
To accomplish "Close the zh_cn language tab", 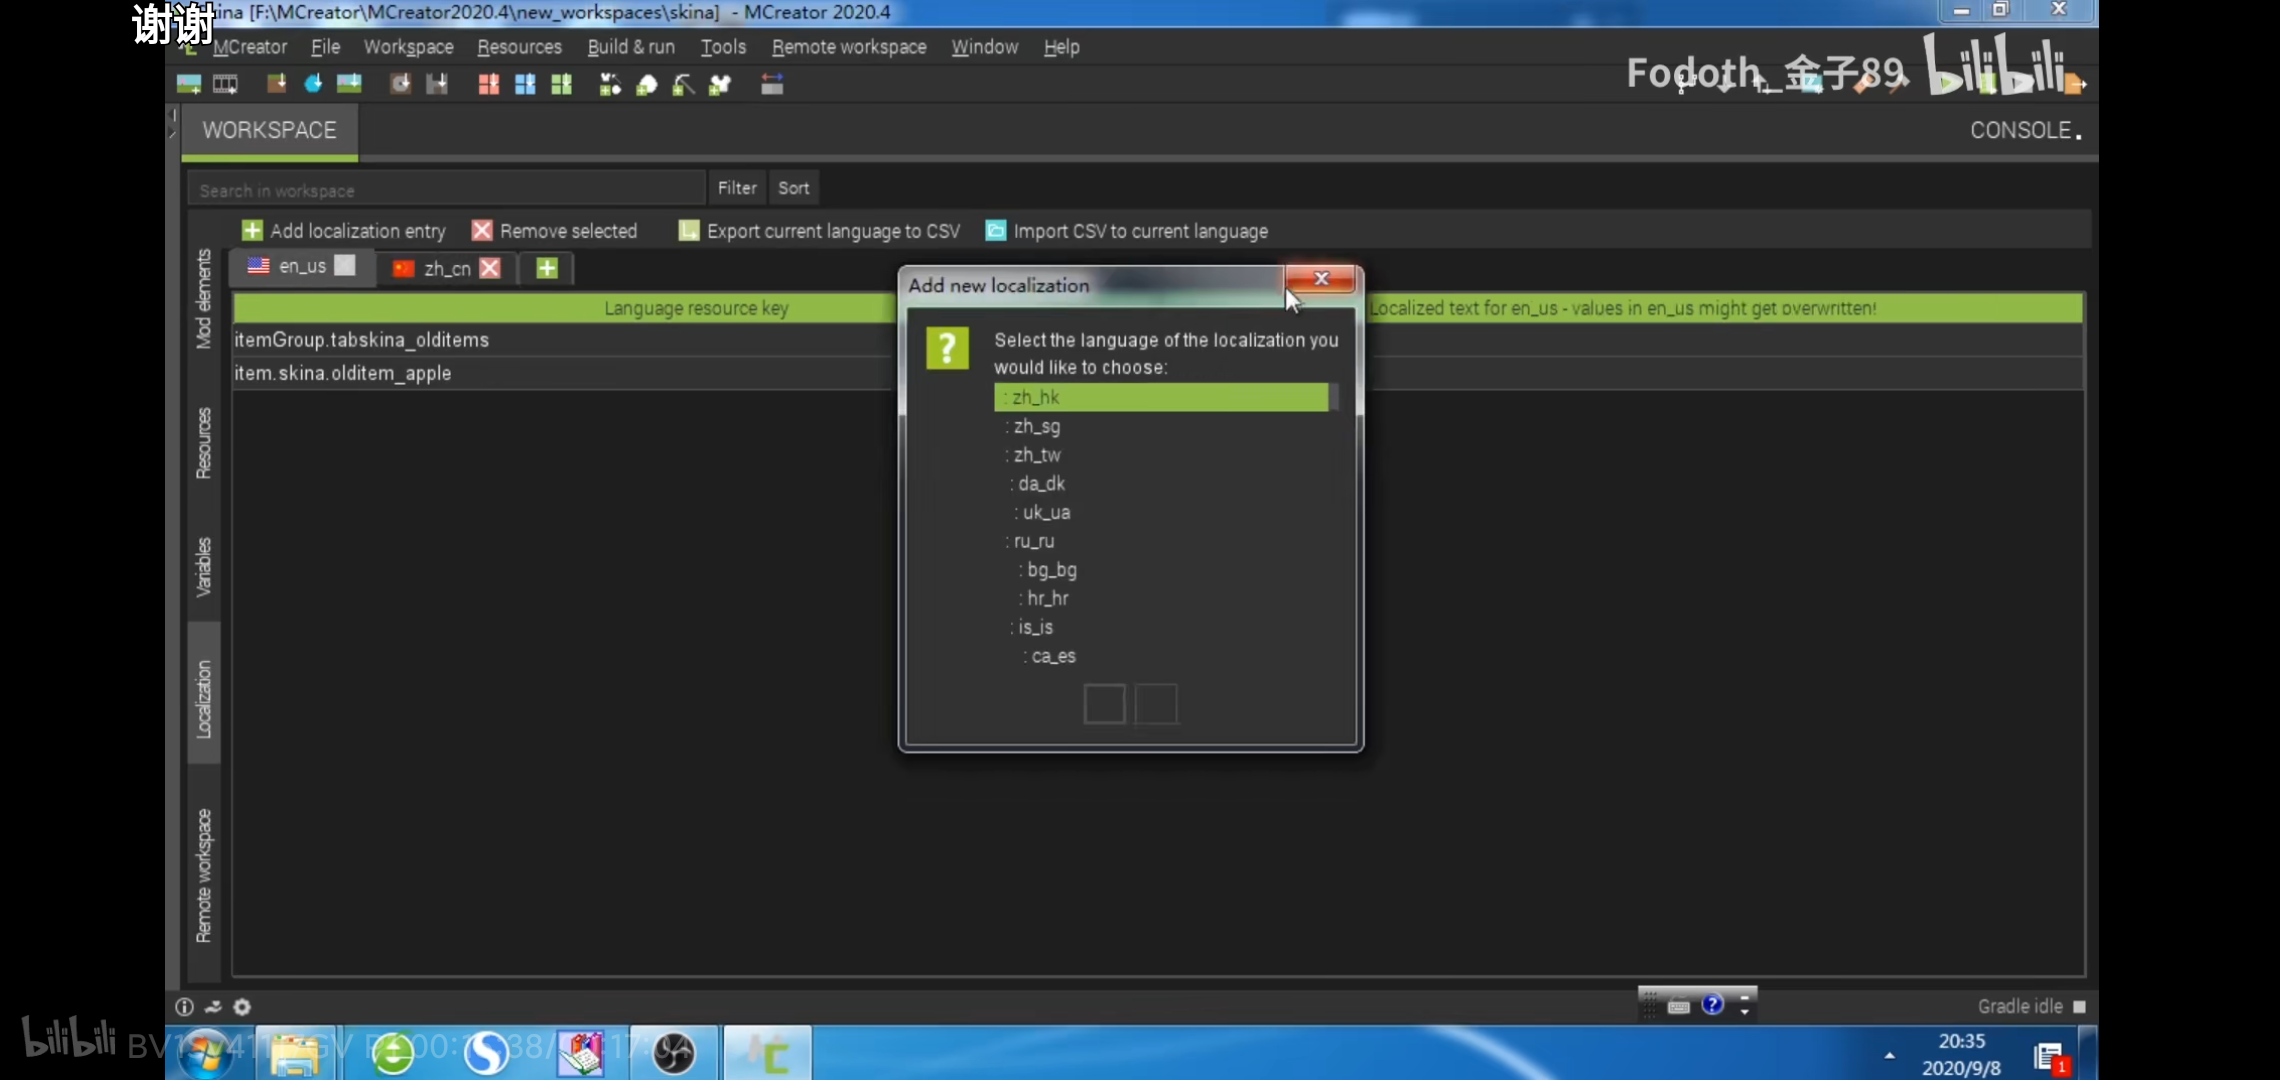I will coord(490,268).
